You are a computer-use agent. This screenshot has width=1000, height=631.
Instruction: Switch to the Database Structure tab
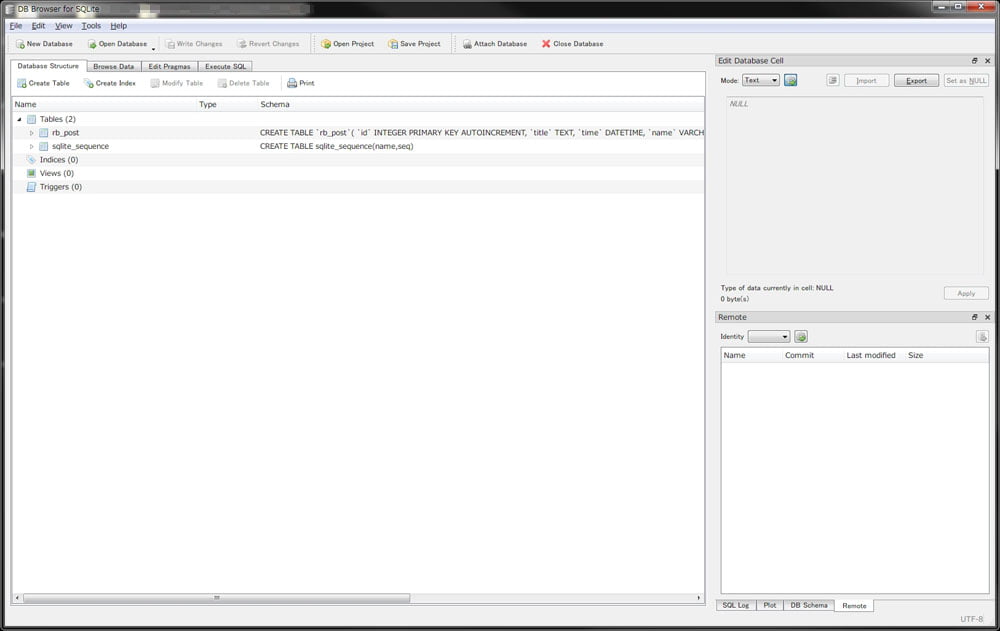tap(48, 66)
